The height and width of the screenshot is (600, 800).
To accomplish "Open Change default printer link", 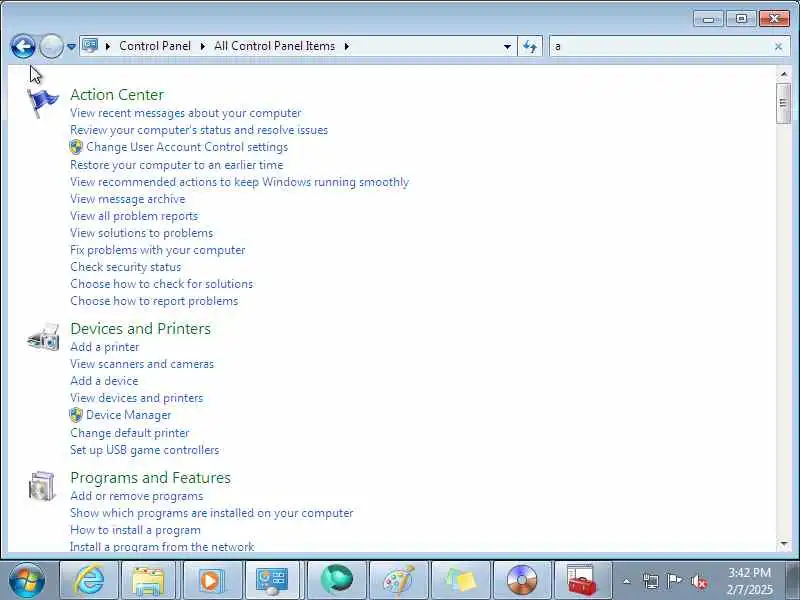I will point(130,433).
